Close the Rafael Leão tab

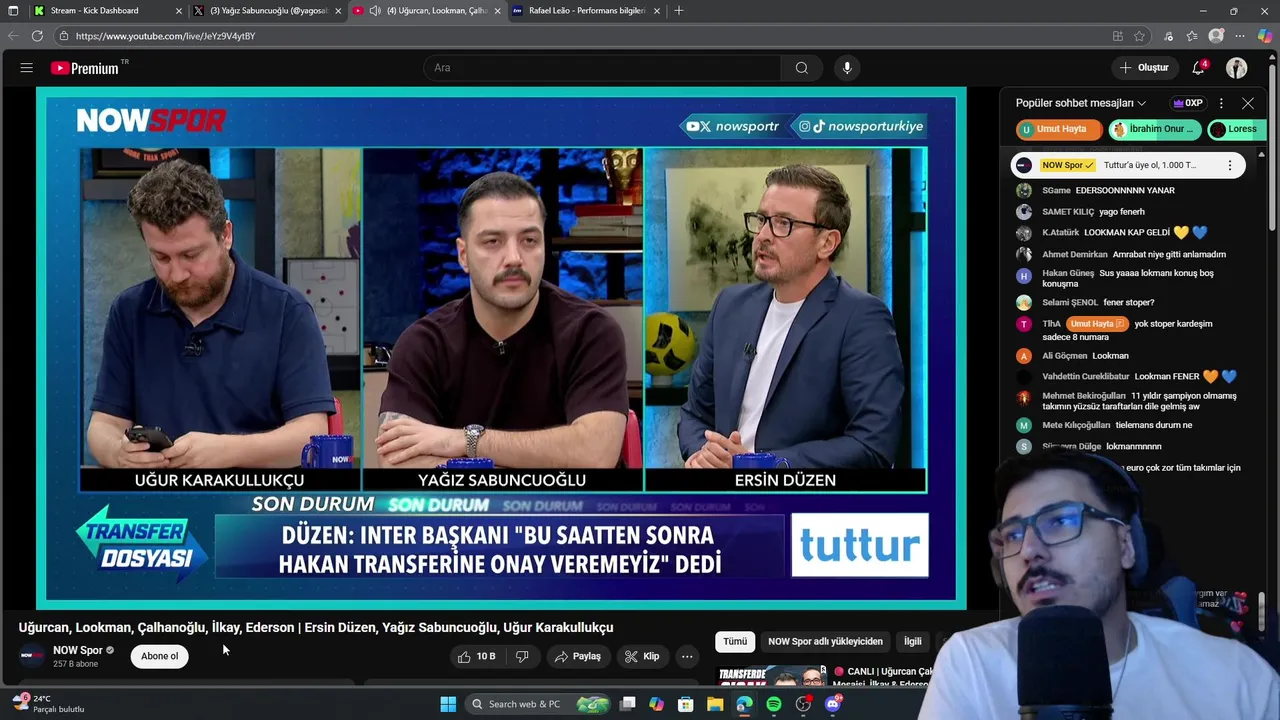point(657,10)
